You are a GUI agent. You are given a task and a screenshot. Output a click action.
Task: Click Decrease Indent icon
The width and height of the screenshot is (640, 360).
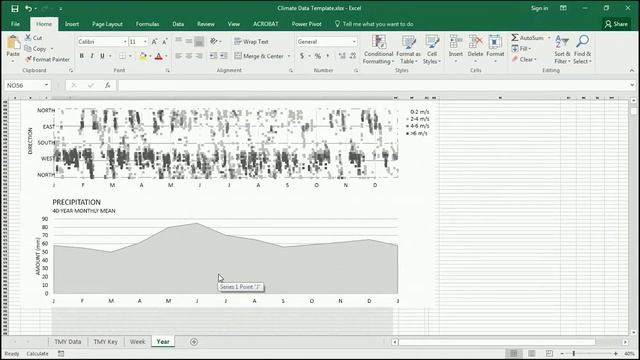pyautogui.click(x=213, y=56)
